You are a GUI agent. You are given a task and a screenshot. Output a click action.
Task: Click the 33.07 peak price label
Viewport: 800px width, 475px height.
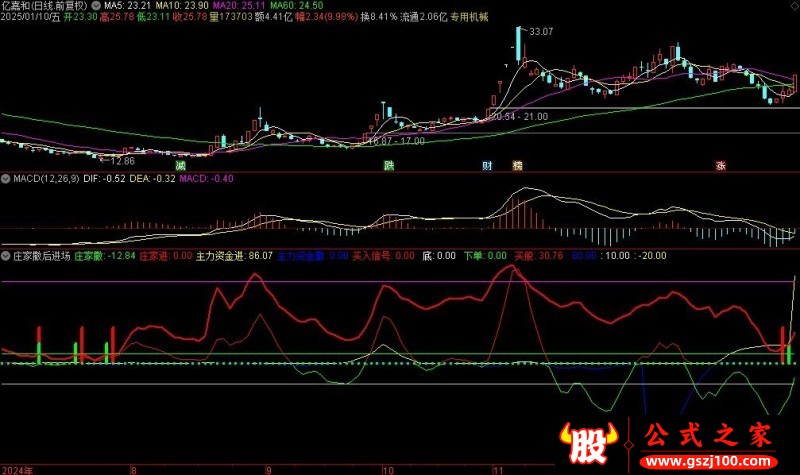(x=541, y=32)
